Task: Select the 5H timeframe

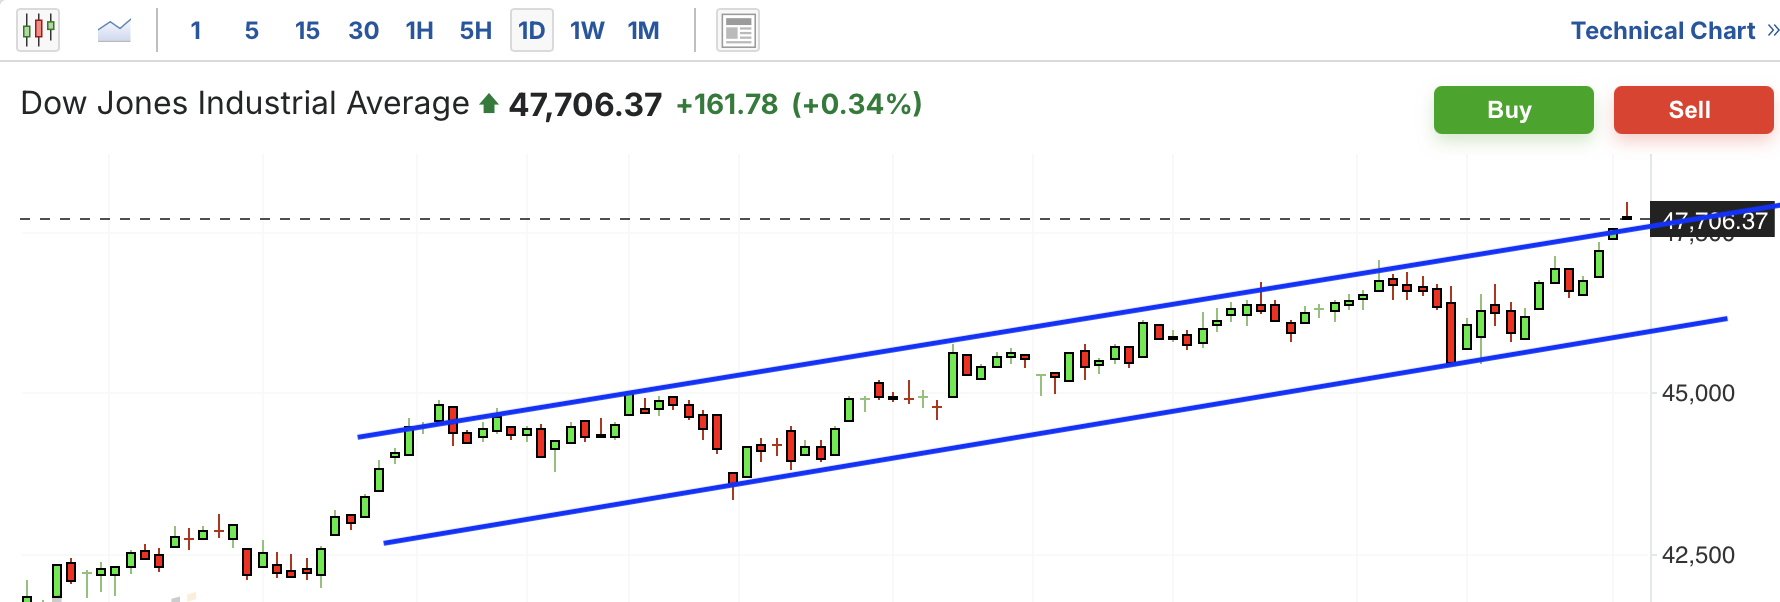Action: [476, 31]
